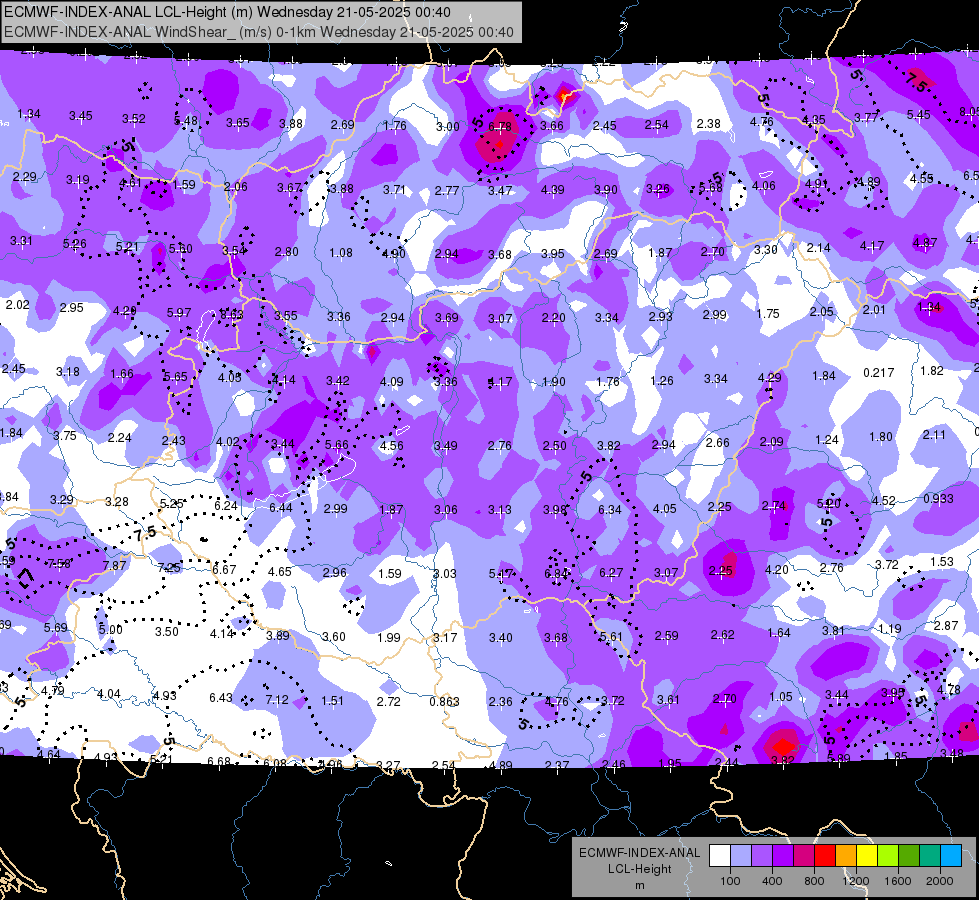979x900 pixels.
Task: Click the wind shear value 6.78
Action: tap(499, 126)
